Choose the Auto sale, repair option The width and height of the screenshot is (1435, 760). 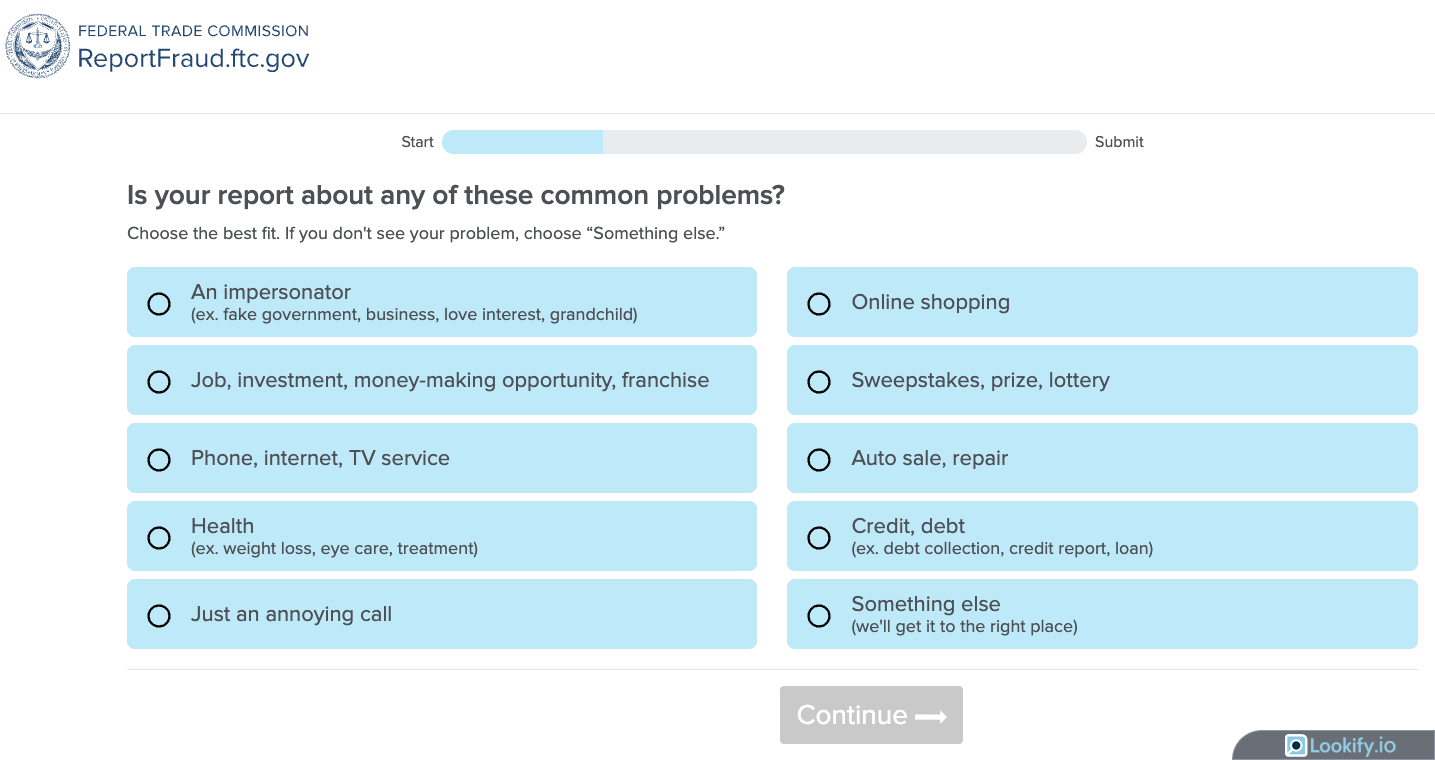pos(819,459)
